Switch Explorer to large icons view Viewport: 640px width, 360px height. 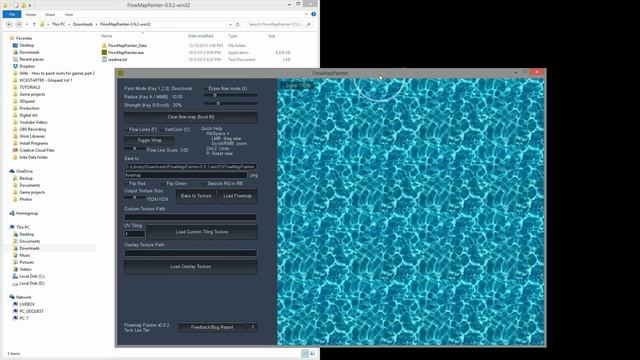point(312,353)
